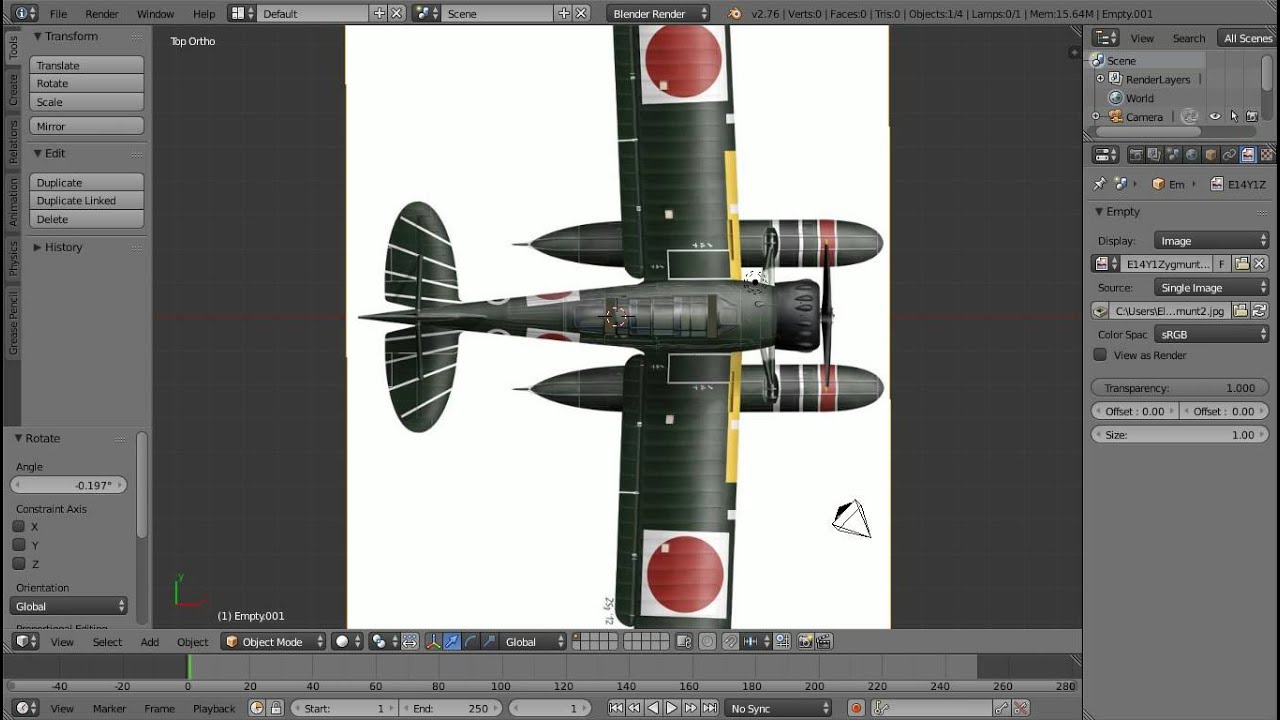The height and width of the screenshot is (720, 1280).
Task: Open the Object Mode dropdown
Action: (x=274, y=642)
